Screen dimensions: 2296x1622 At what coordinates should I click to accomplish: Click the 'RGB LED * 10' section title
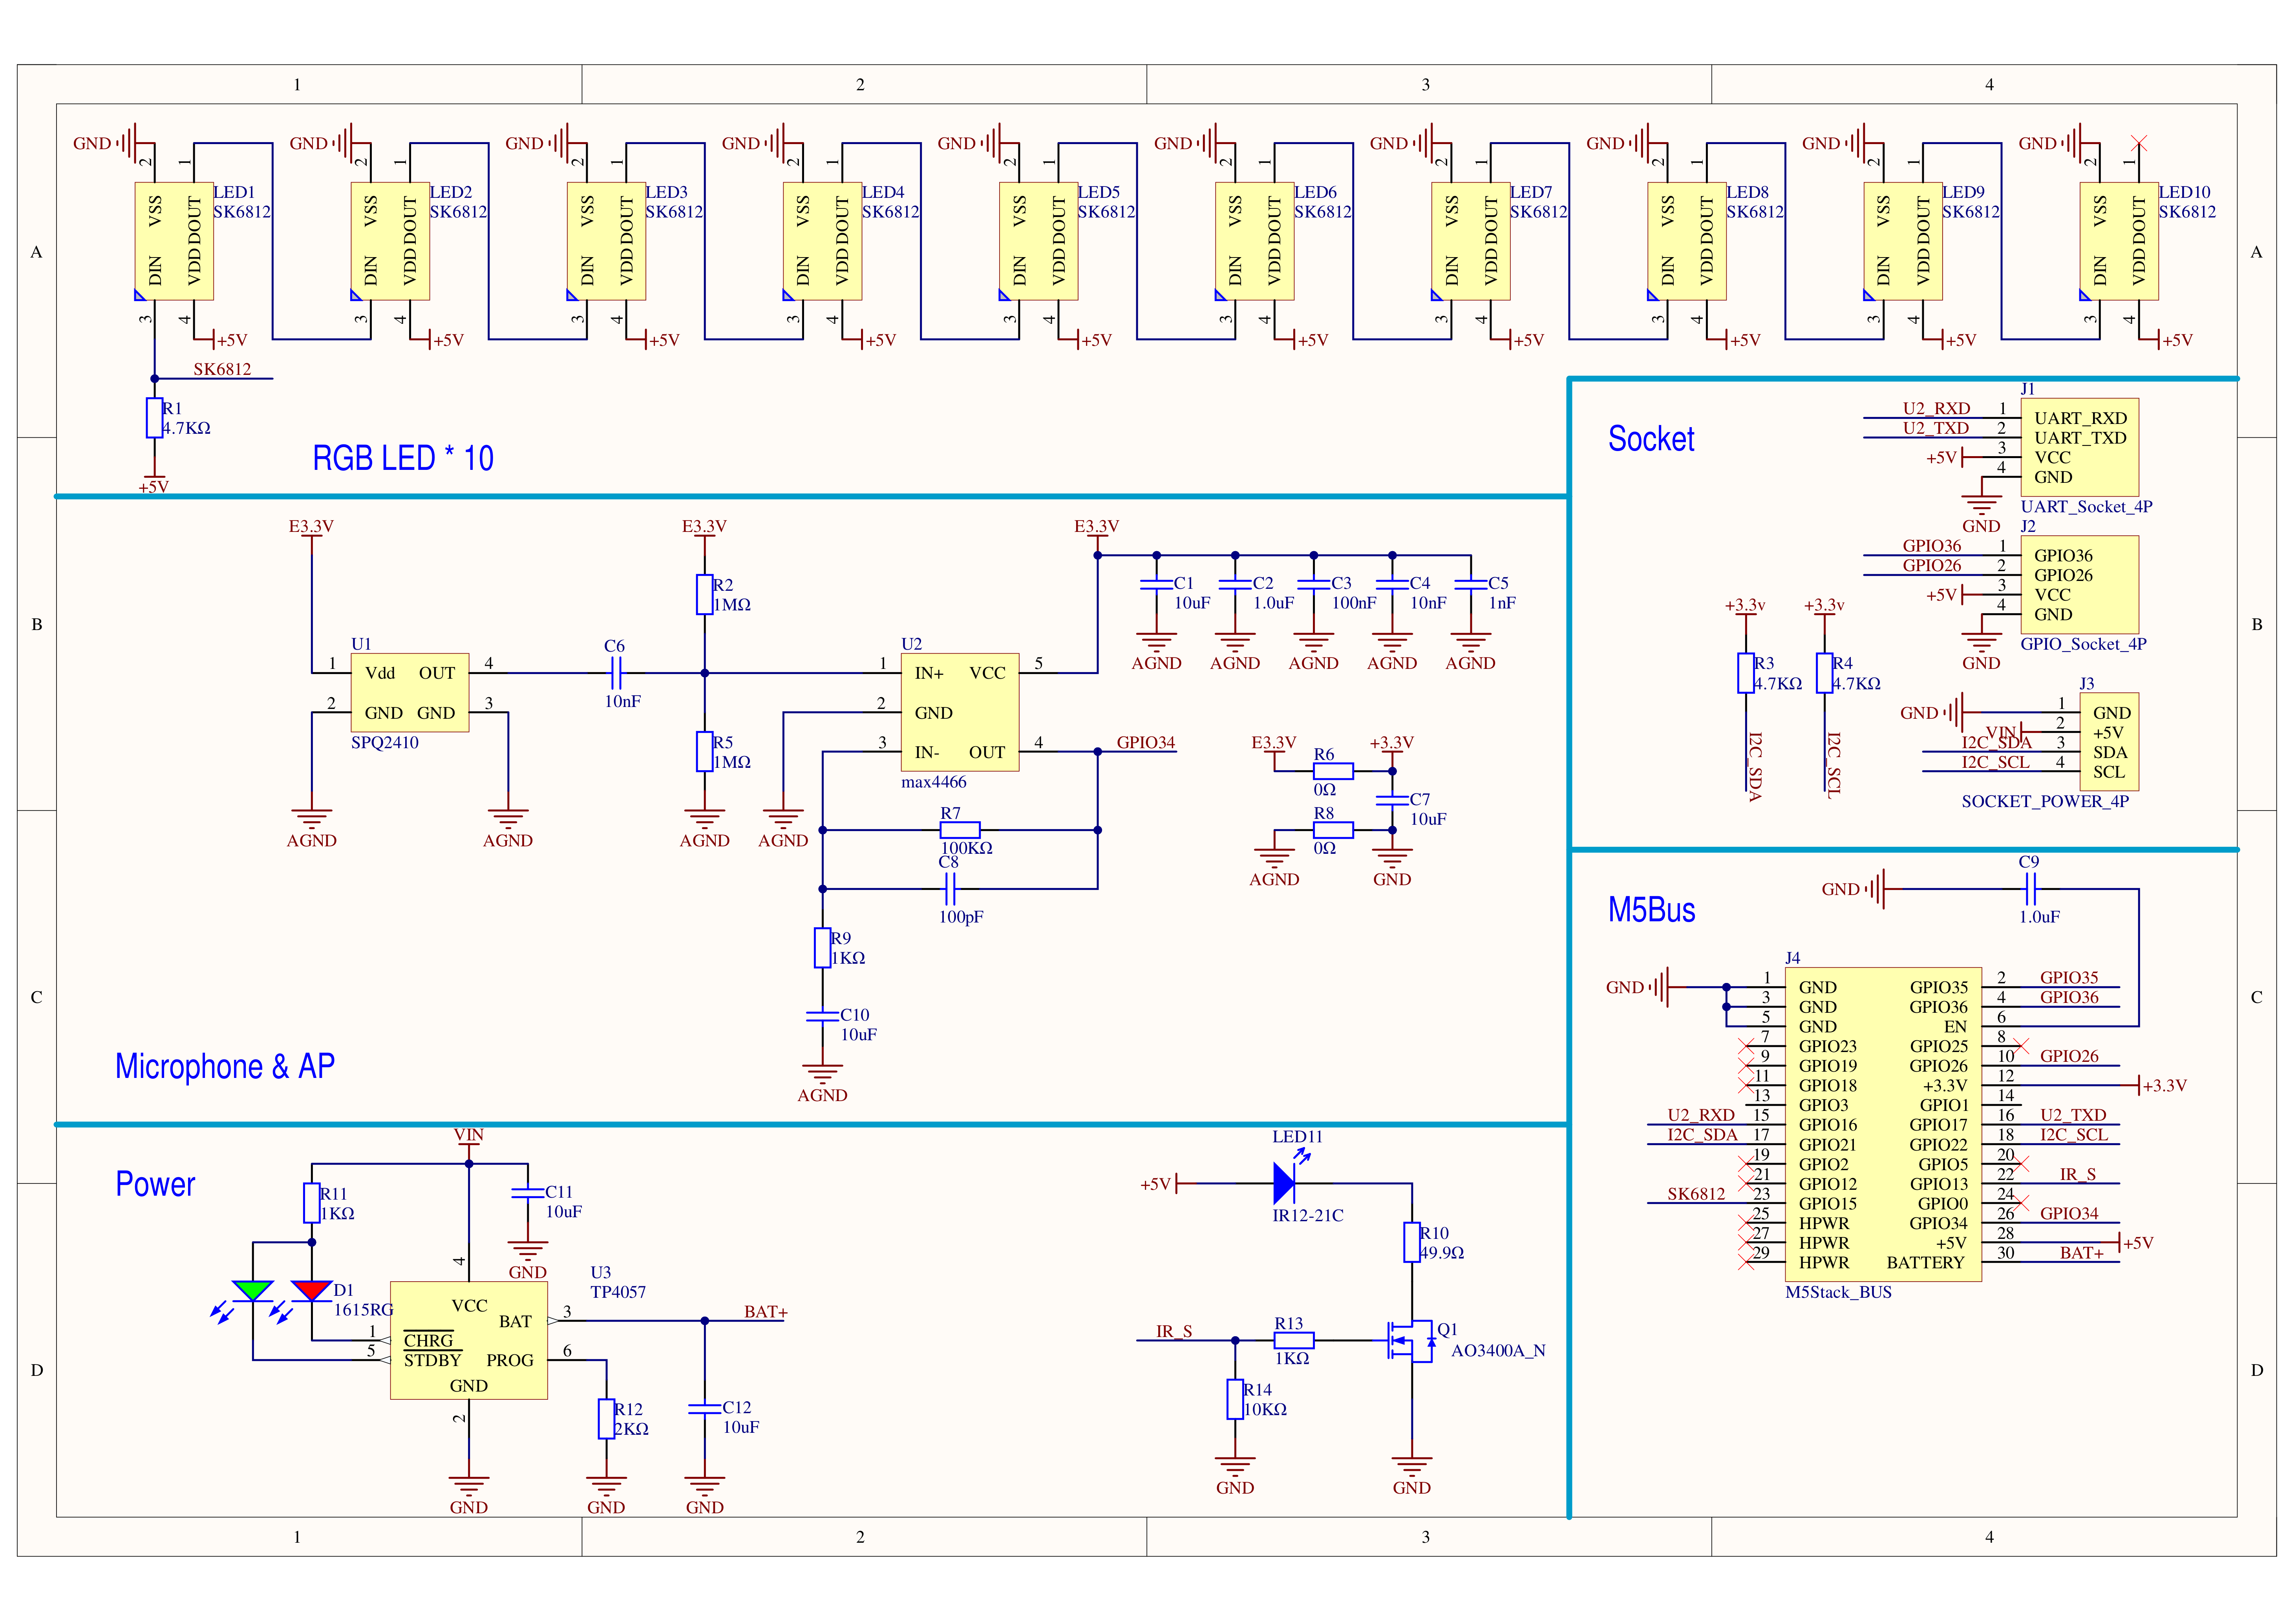[x=403, y=458]
